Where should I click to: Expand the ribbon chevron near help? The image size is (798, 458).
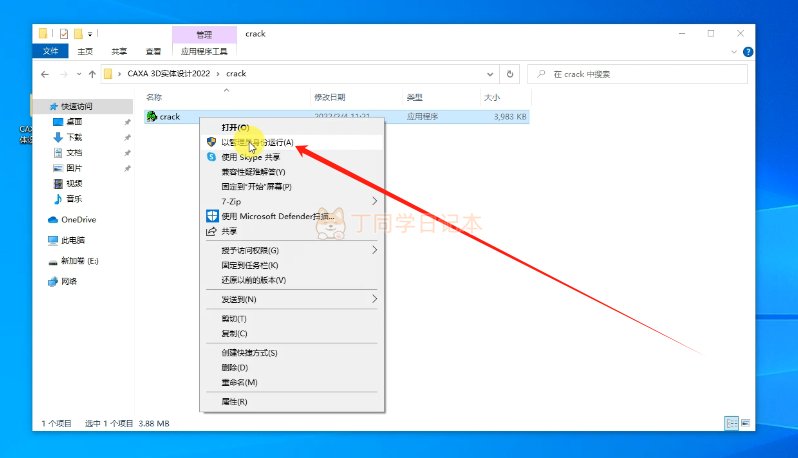734,52
